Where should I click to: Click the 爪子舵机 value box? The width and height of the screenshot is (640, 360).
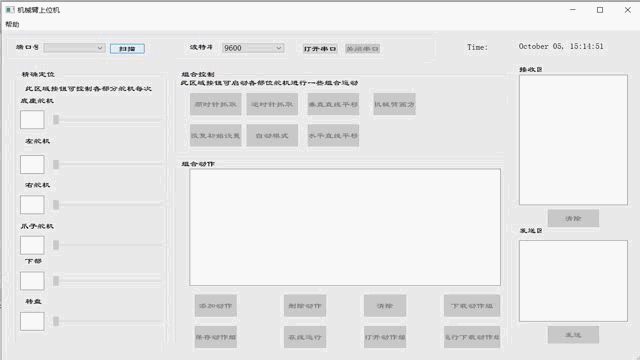click(32, 245)
